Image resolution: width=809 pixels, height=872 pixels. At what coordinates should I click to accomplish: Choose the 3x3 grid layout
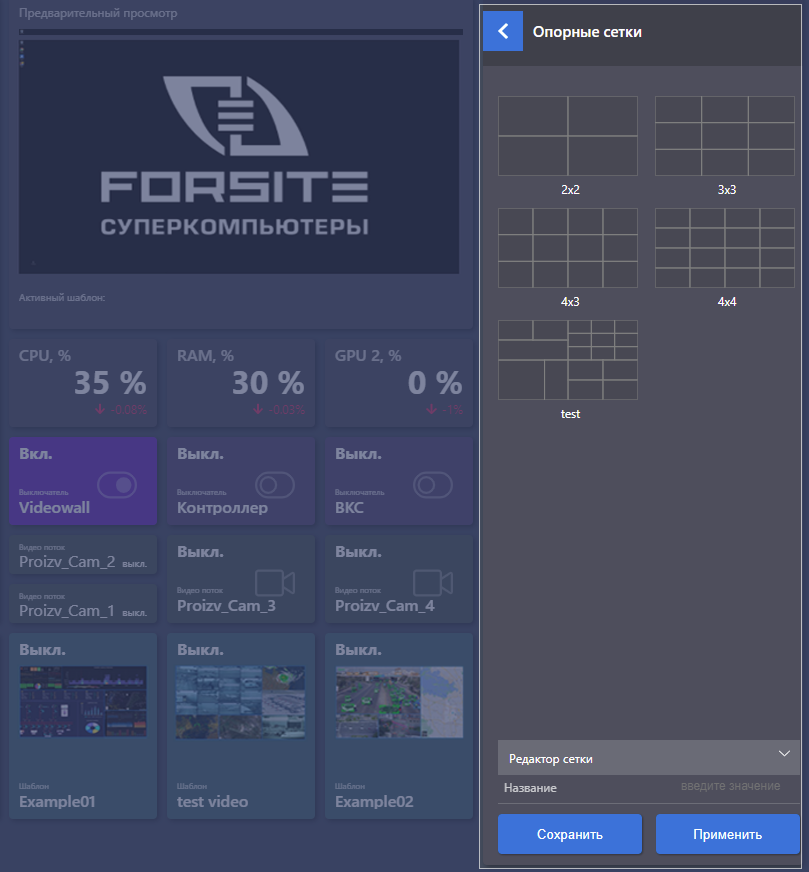(724, 136)
